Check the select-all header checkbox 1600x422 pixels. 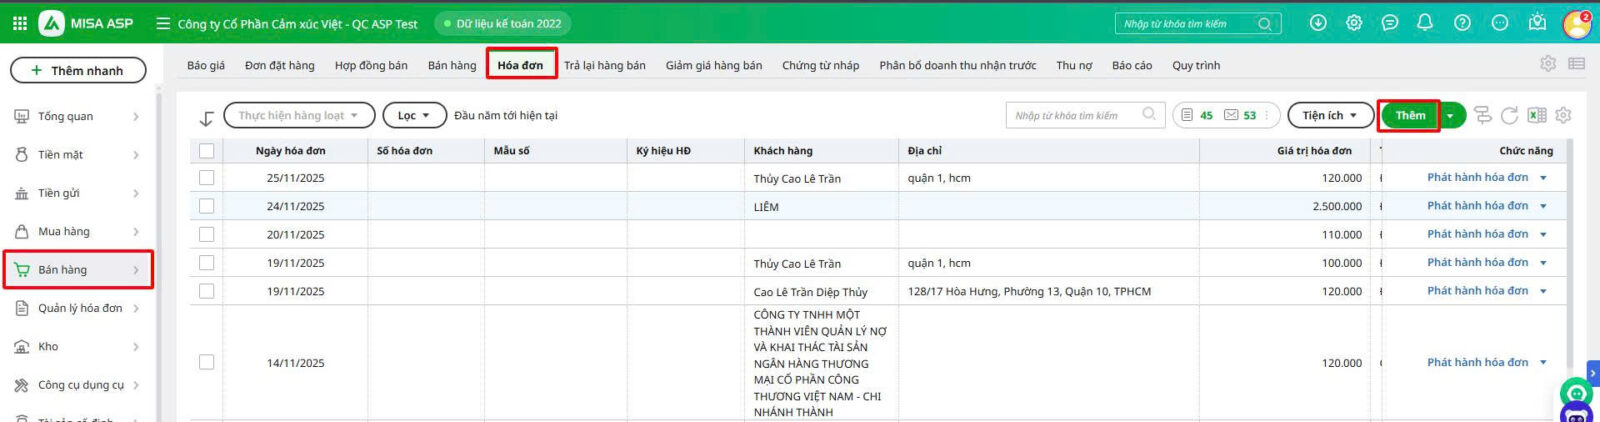click(x=206, y=151)
